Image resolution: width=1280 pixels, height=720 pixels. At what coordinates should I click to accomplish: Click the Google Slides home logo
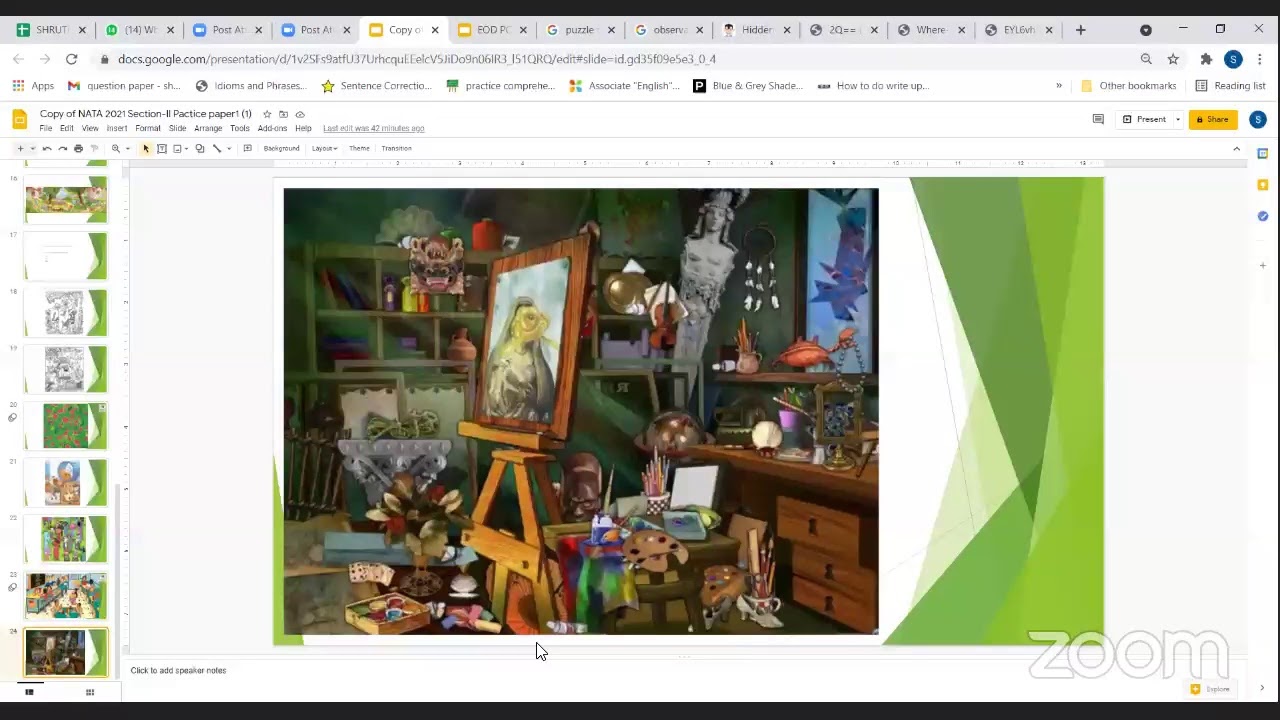coord(19,120)
